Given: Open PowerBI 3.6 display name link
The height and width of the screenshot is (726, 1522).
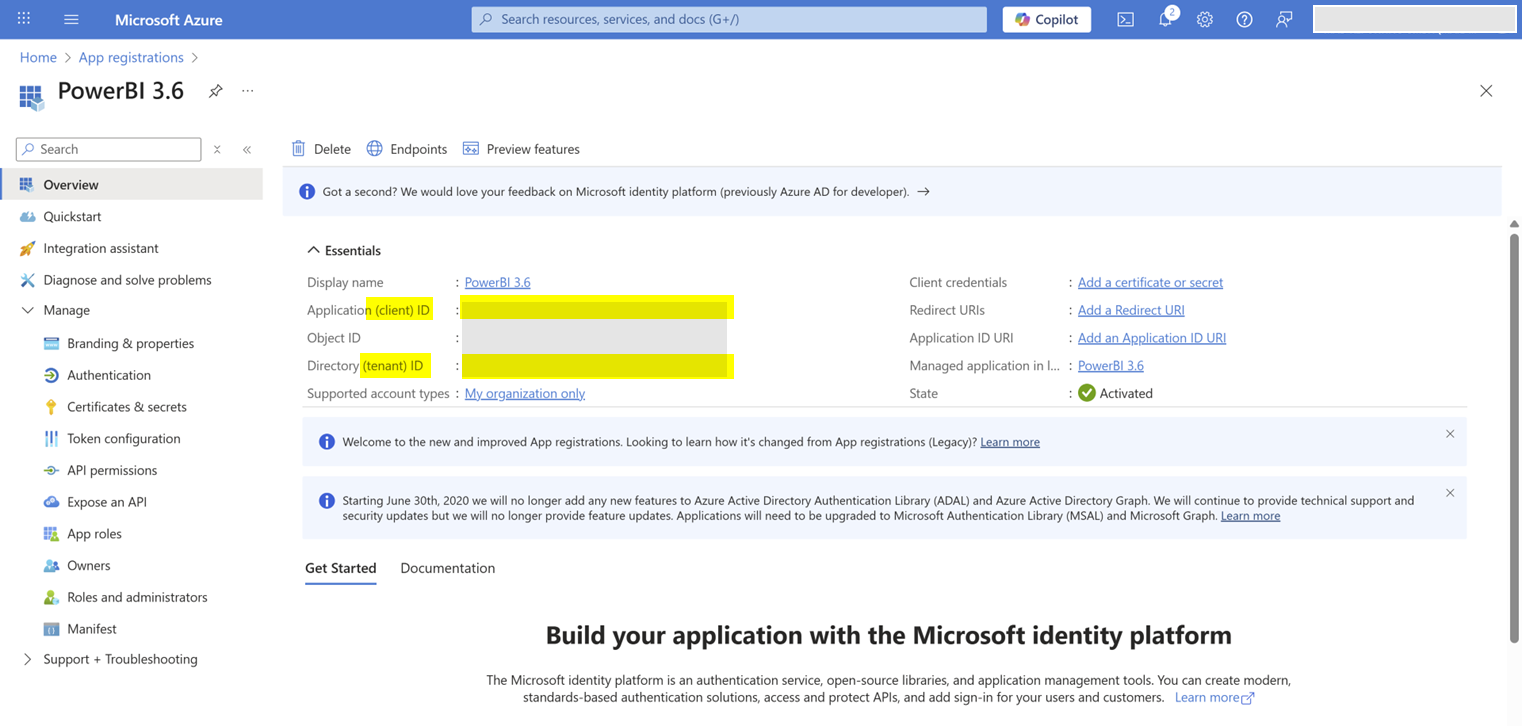Looking at the screenshot, I should tap(497, 282).
